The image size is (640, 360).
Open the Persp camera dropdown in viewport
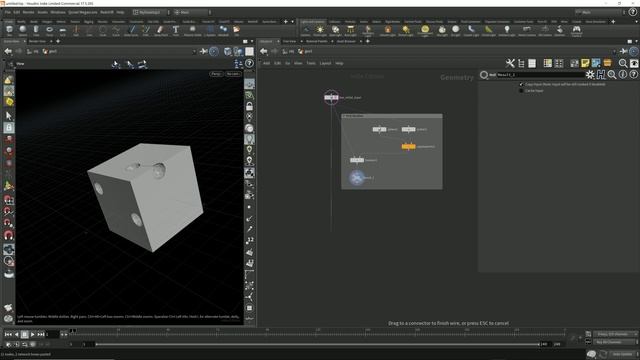tap(216, 74)
